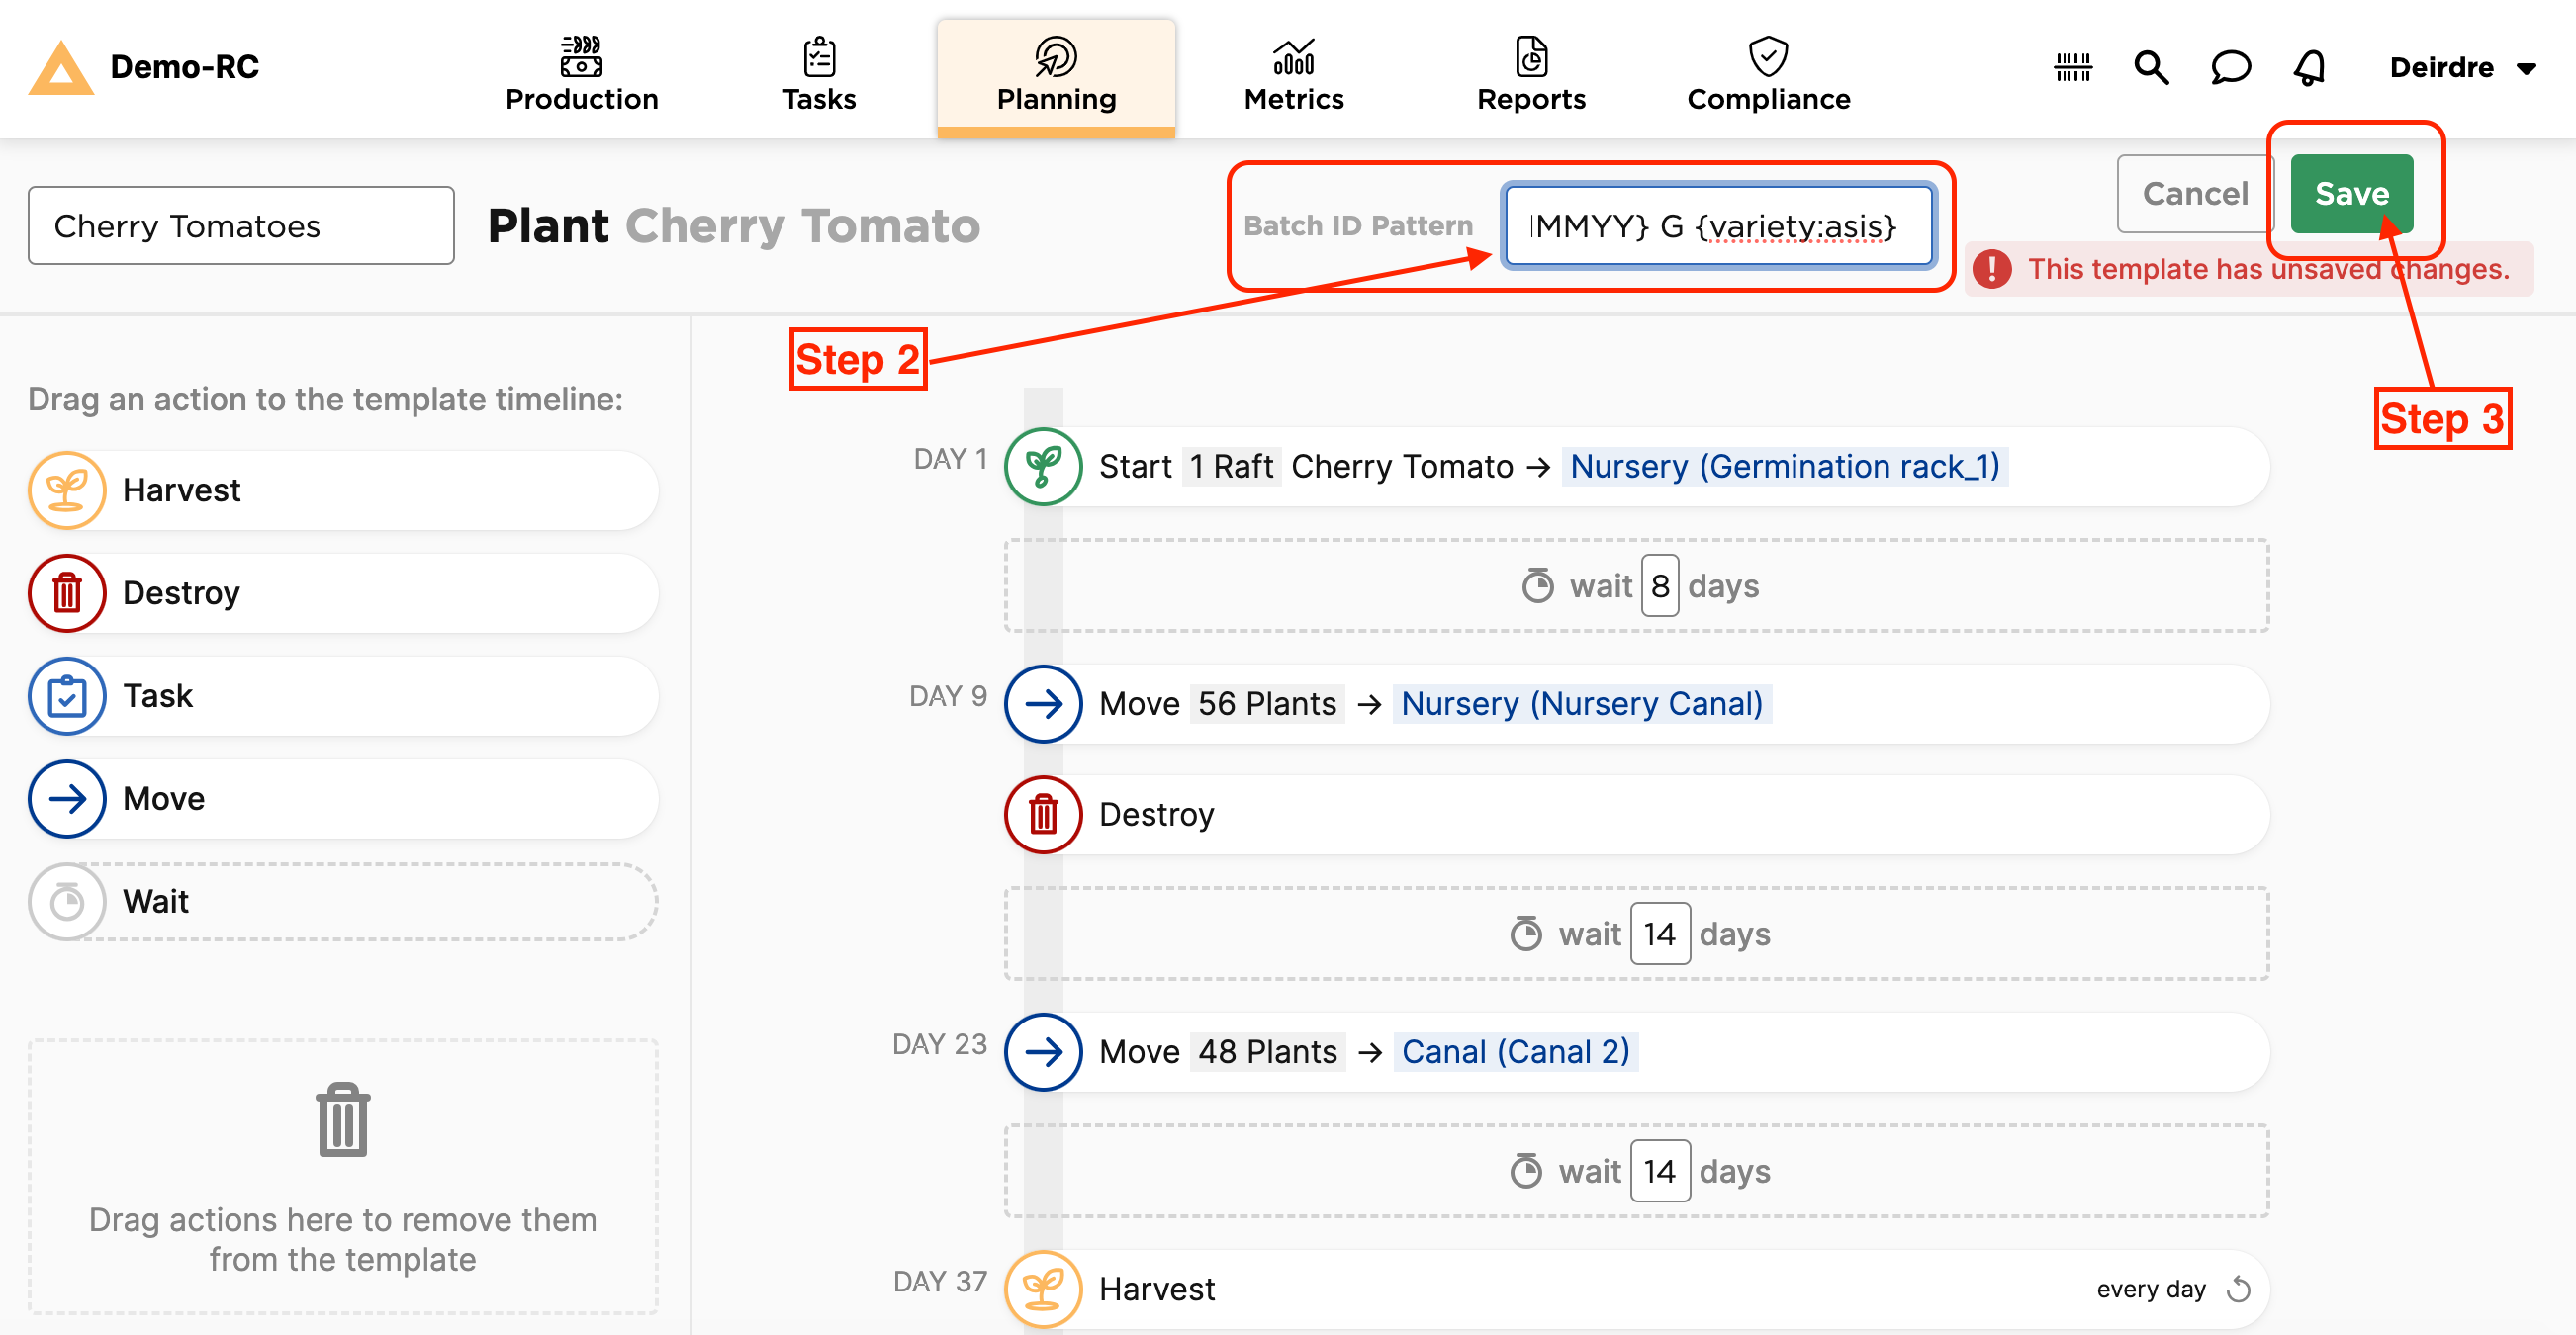Click the Batch ID Pattern input field
Image resolution: width=2576 pixels, height=1335 pixels.
coord(1714,224)
